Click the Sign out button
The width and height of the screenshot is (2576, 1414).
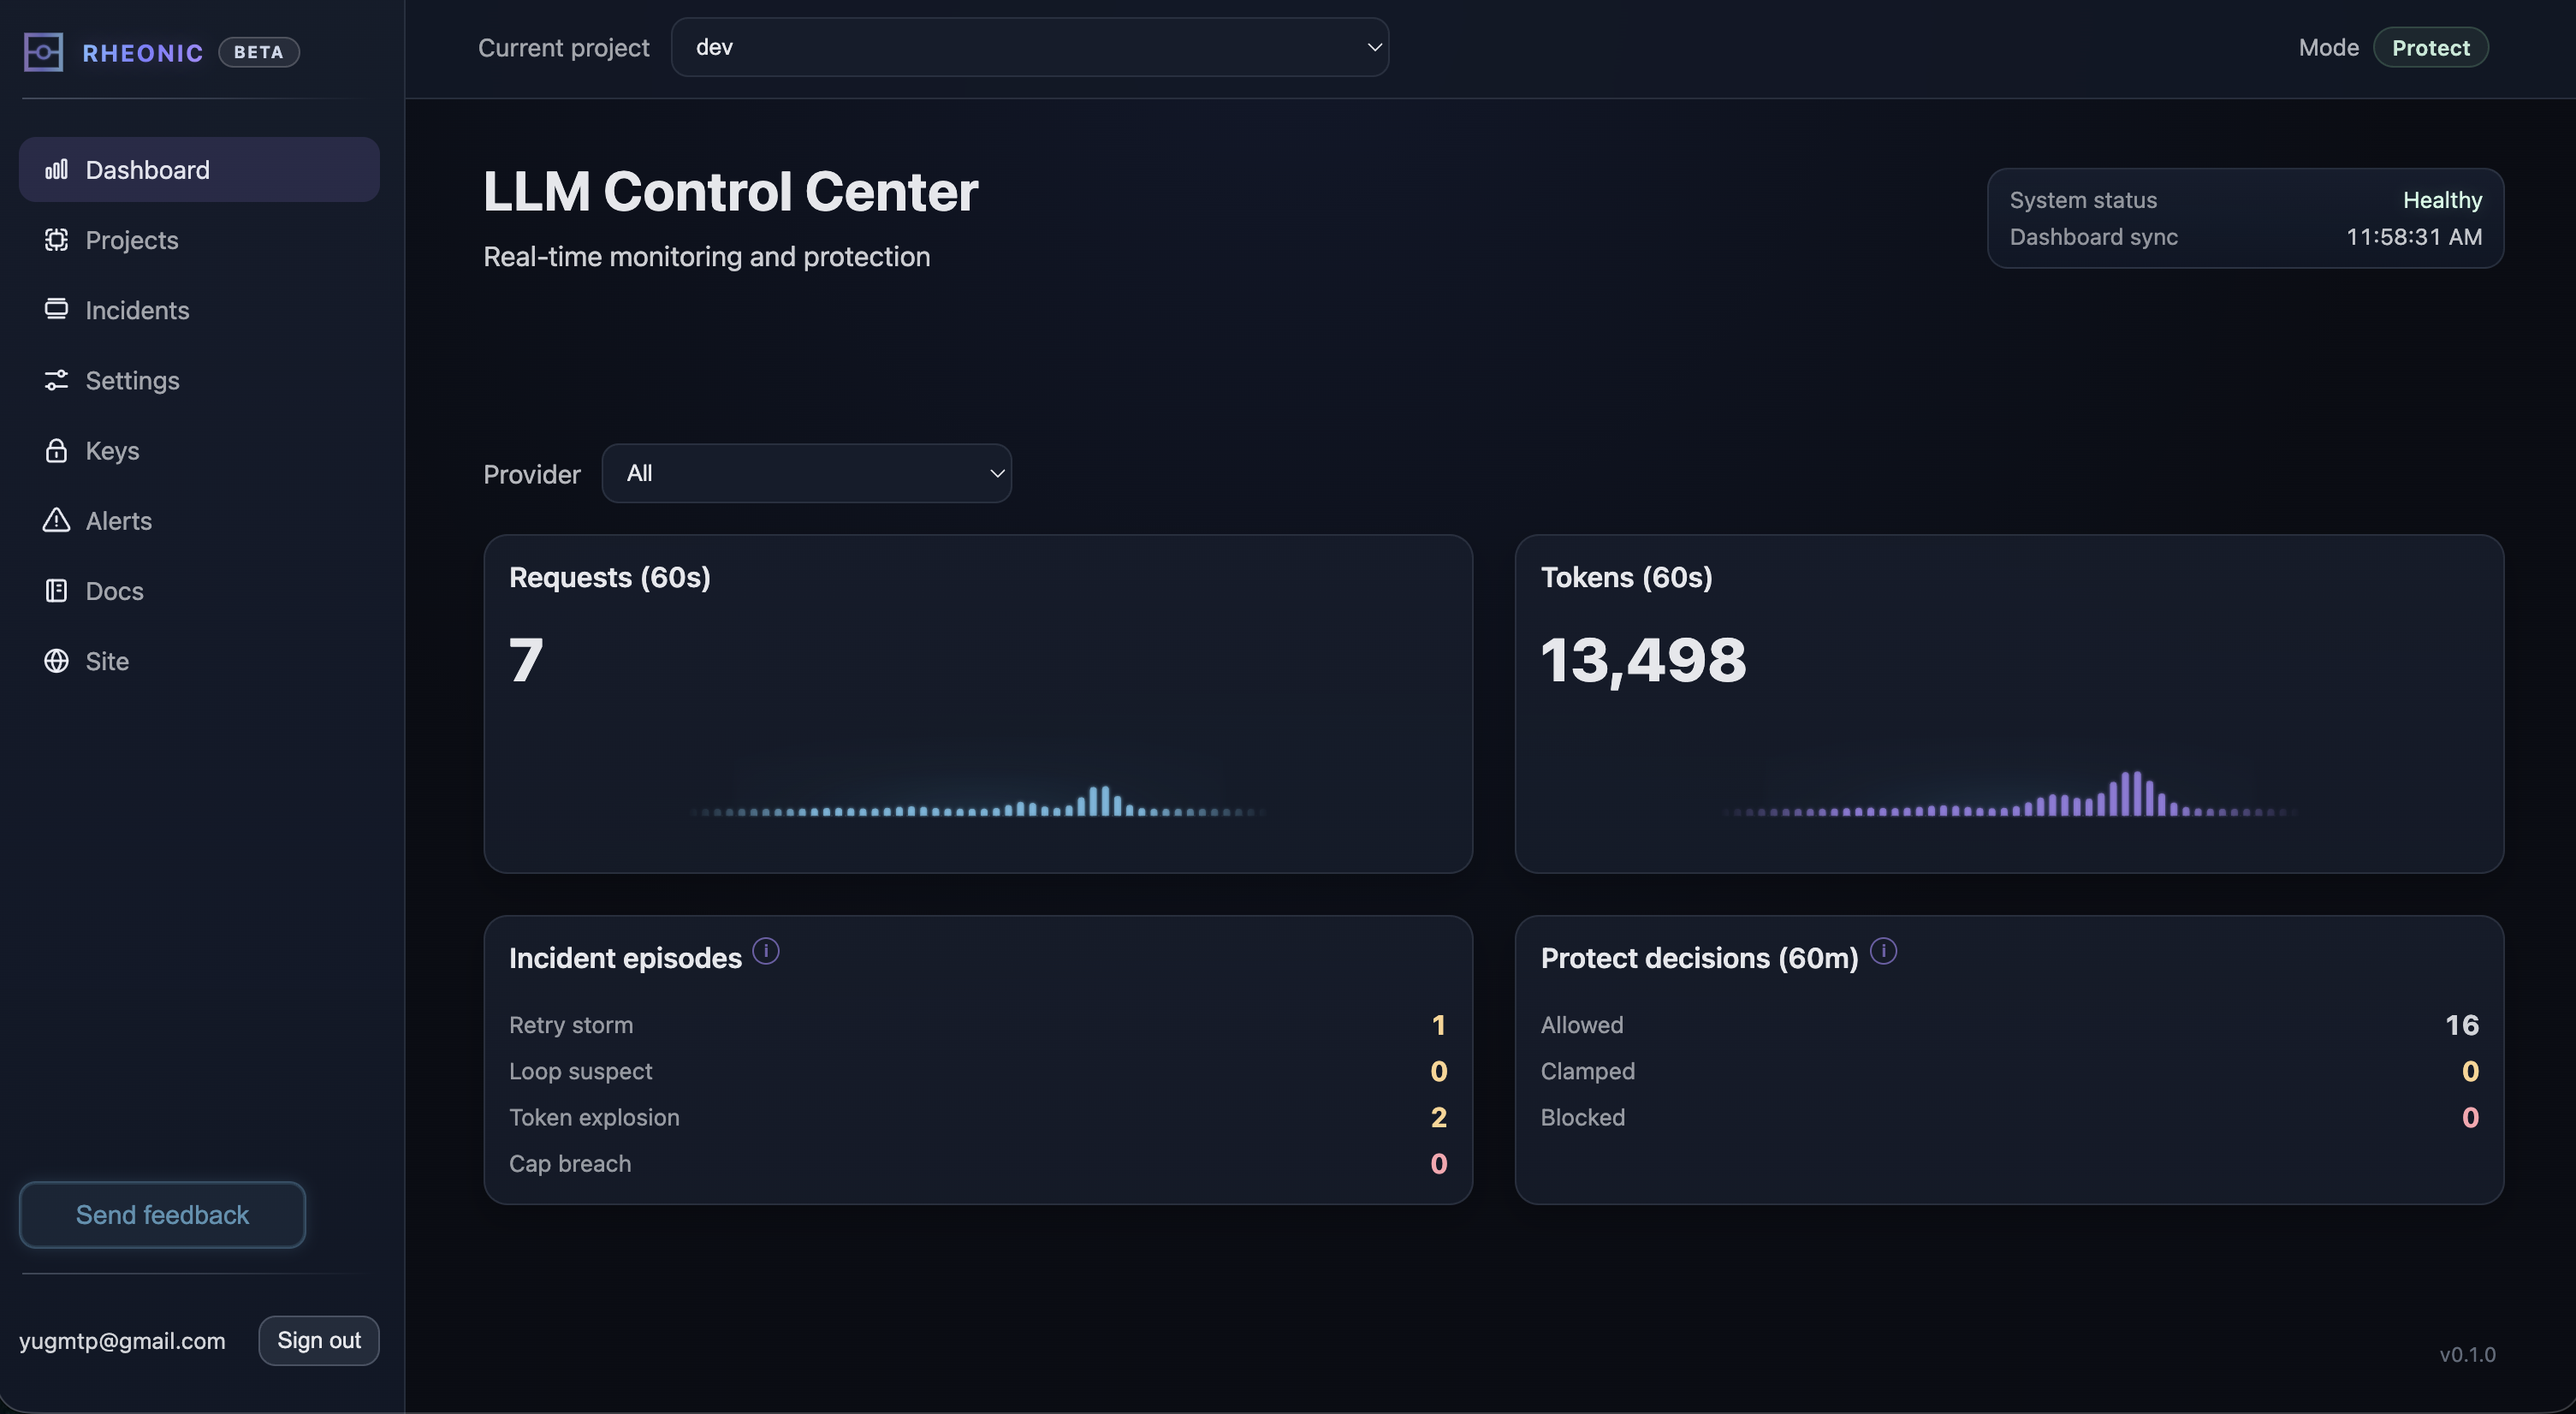318,1340
